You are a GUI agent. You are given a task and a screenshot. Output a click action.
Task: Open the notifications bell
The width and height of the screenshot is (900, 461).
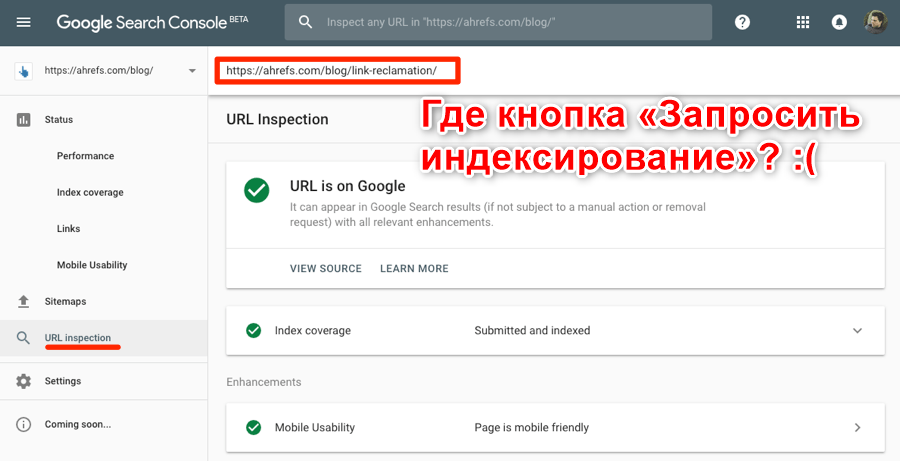pyautogui.click(x=839, y=22)
